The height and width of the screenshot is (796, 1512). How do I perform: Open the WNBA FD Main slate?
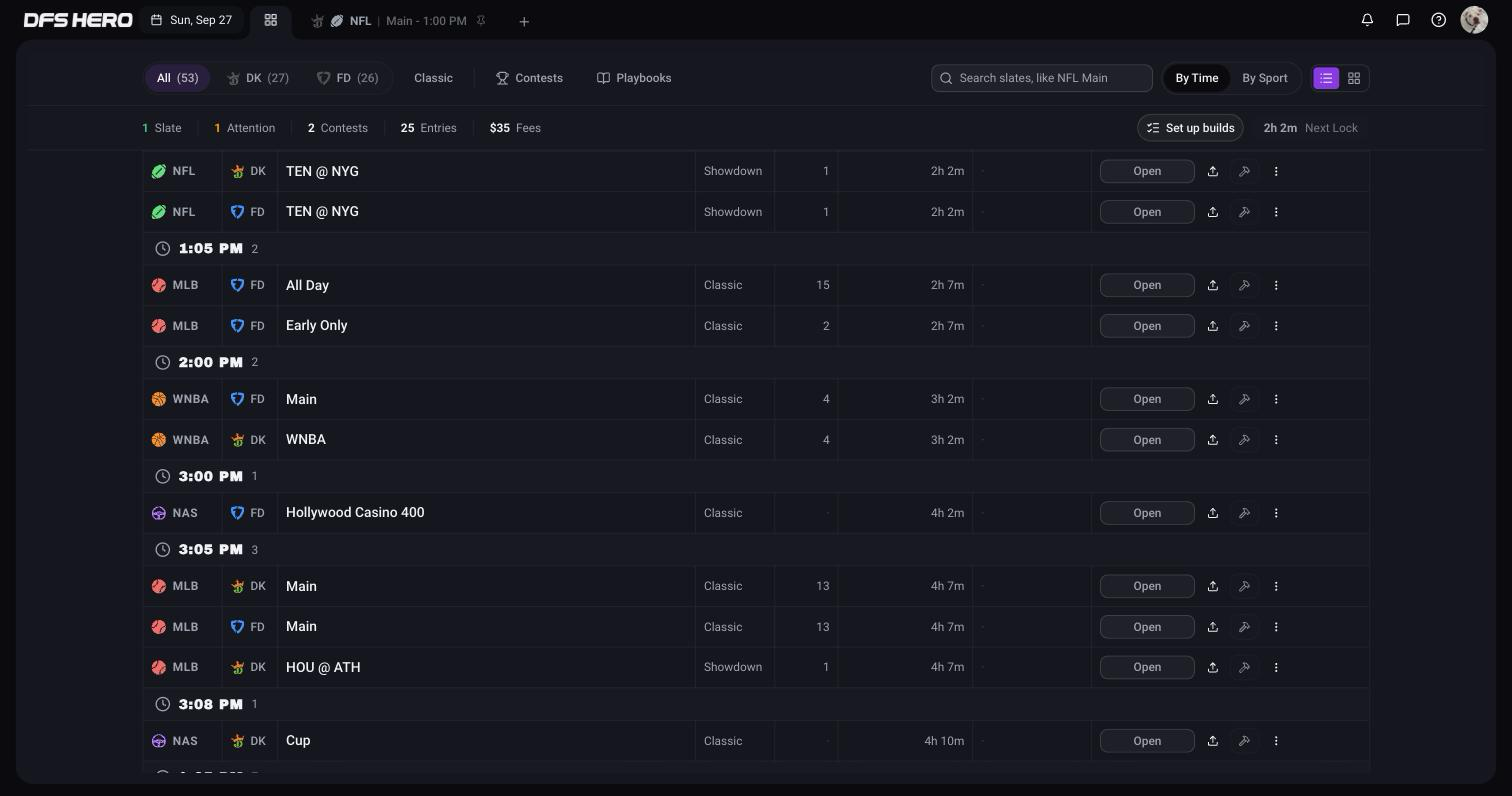(x=1147, y=399)
